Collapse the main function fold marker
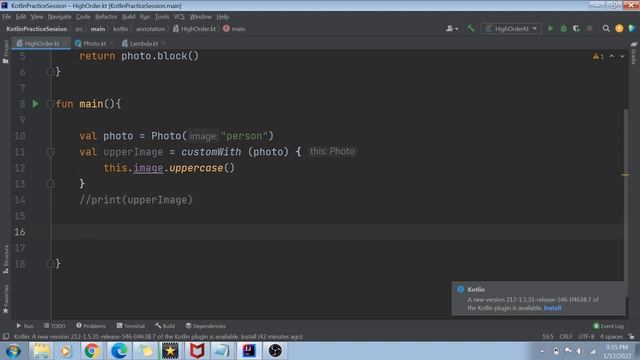The width and height of the screenshot is (640, 360). pyautogui.click(x=51, y=104)
